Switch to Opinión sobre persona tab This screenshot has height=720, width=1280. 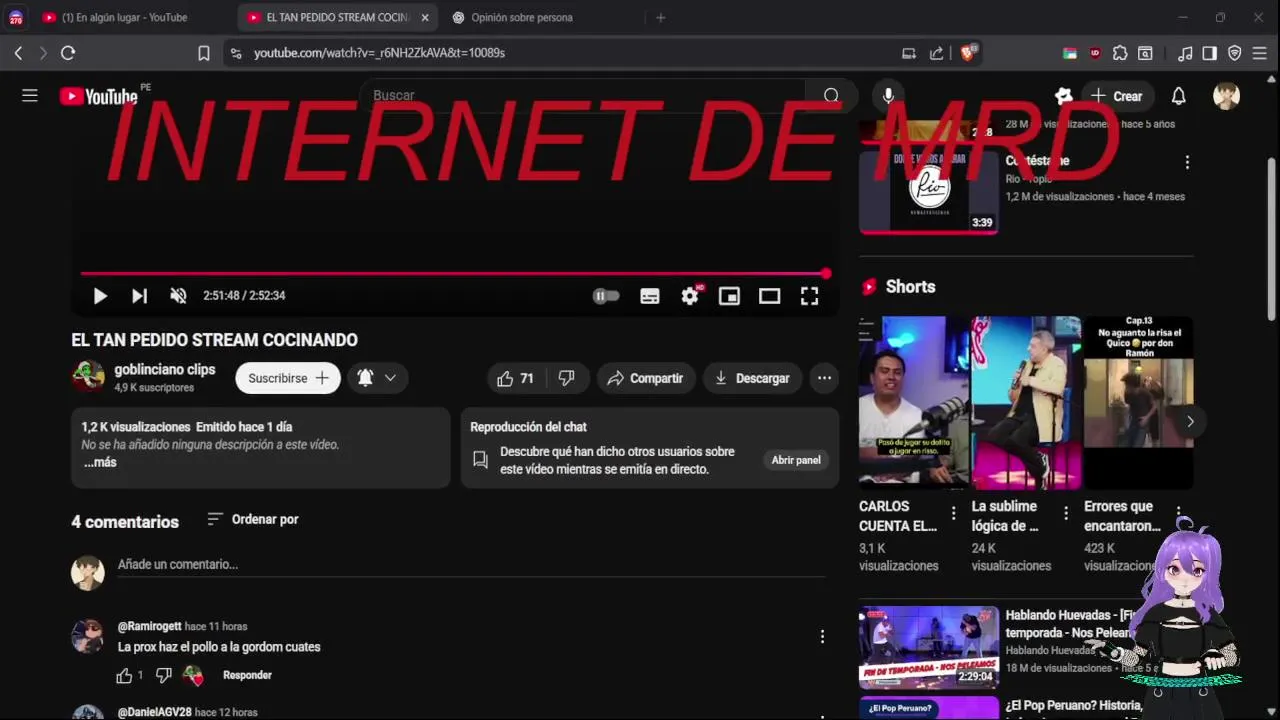coord(522,17)
